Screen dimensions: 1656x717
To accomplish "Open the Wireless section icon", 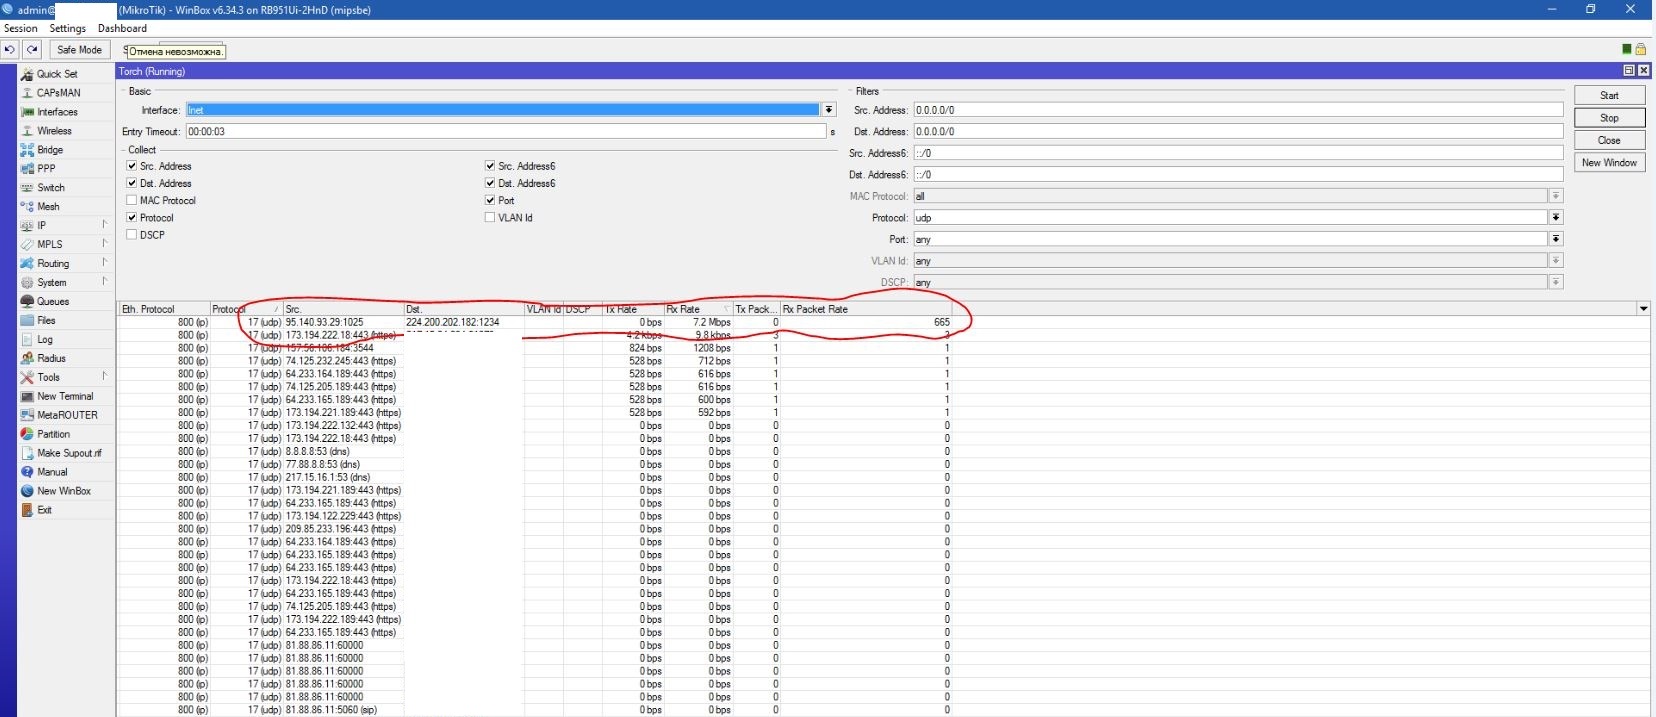I will pyautogui.click(x=27, y=131).
